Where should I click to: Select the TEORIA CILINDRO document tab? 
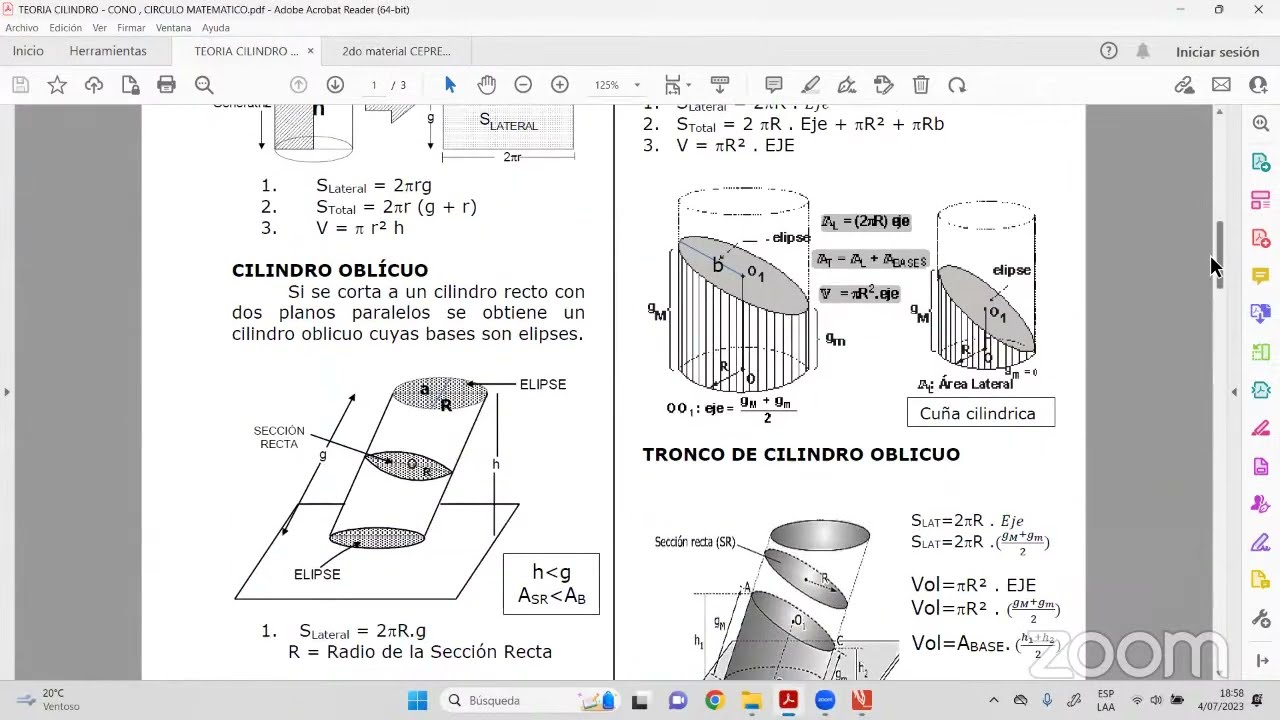(x=246, y=51)
